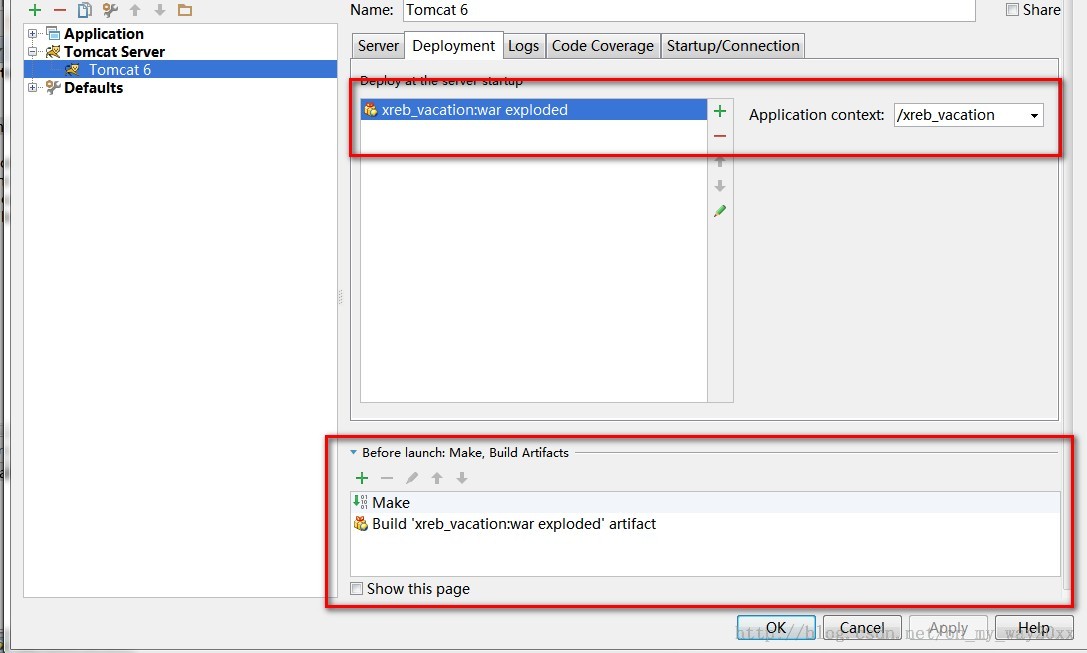
Task: Remove selected Before launch task
Action: [387, 478]
